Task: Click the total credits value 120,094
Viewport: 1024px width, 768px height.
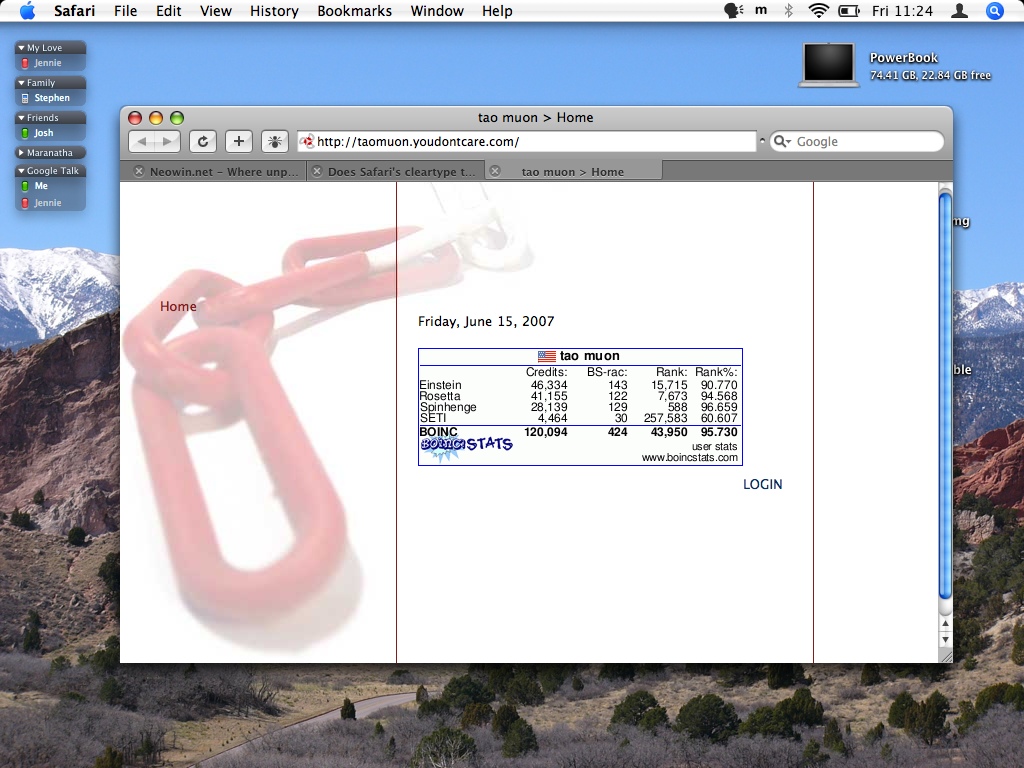Action: coord(545,432)
